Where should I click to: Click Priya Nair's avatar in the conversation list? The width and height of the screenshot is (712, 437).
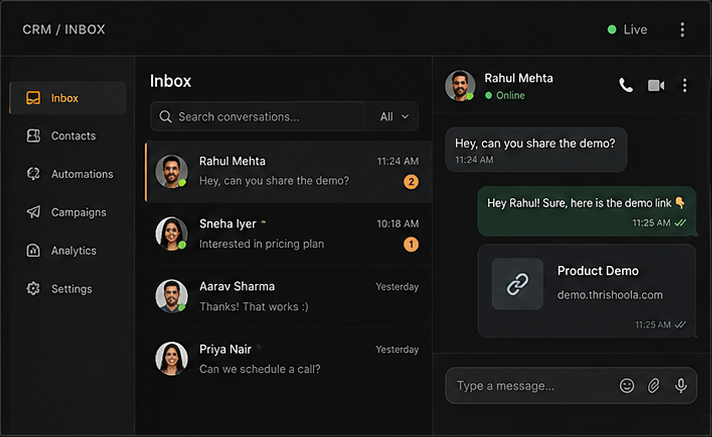(172, 359)
